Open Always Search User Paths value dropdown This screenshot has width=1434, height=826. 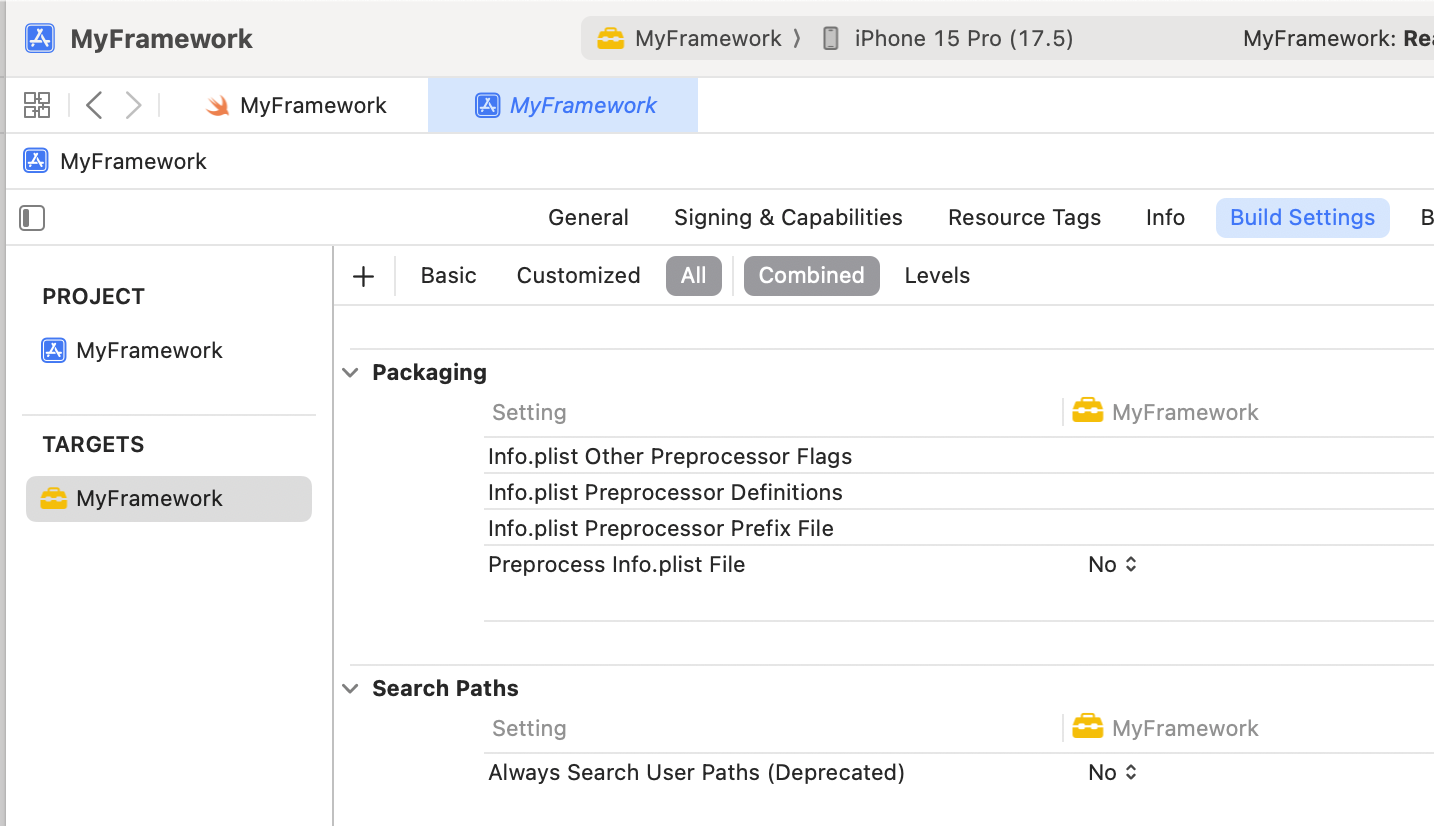[x=1113, y=772]
